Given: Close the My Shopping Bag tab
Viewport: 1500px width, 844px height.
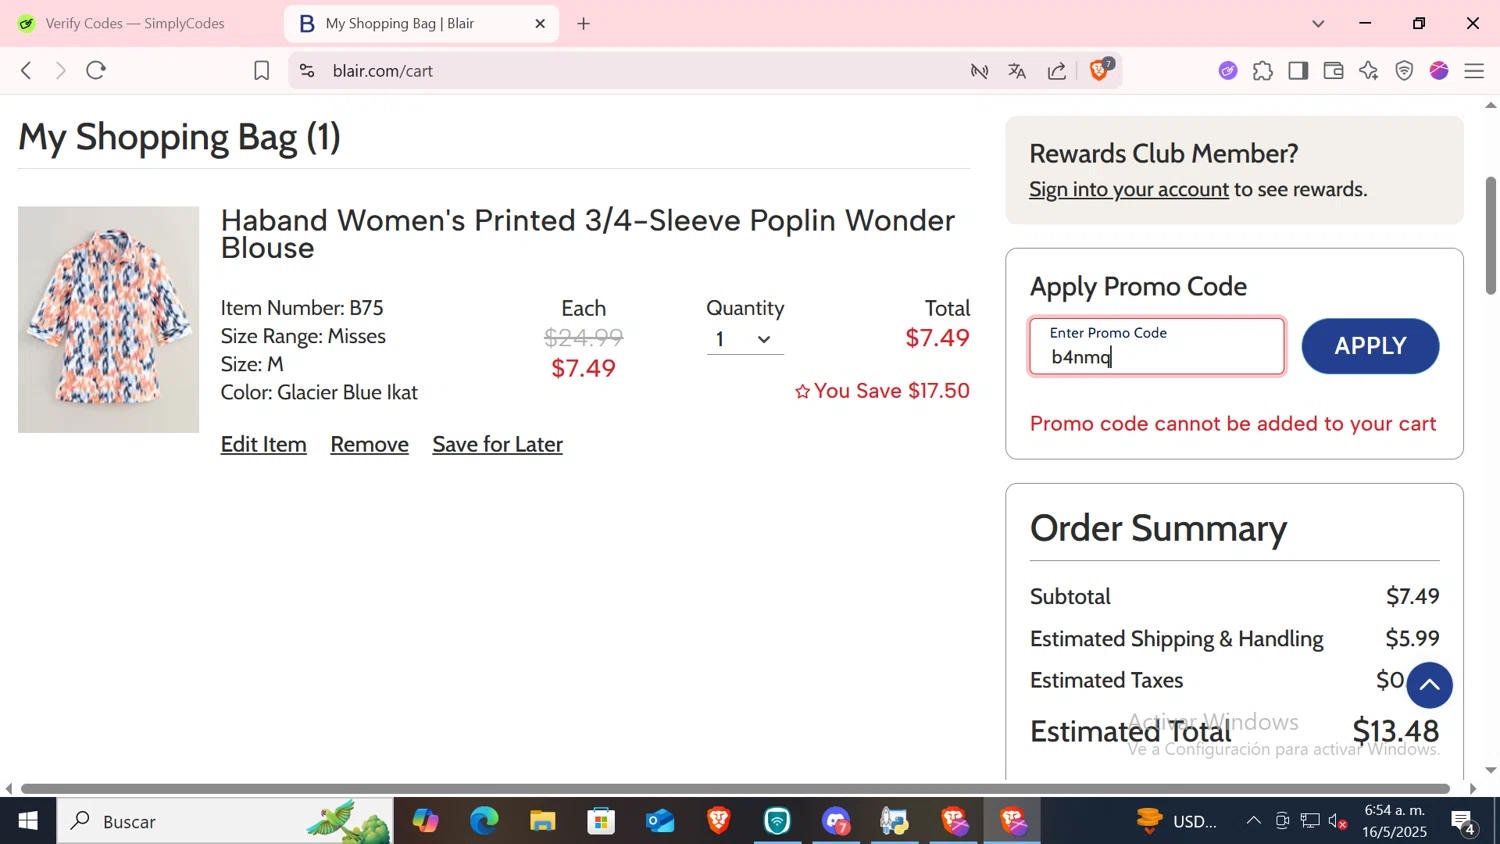Looking at the screenshot, I should (x=540, y=23).
